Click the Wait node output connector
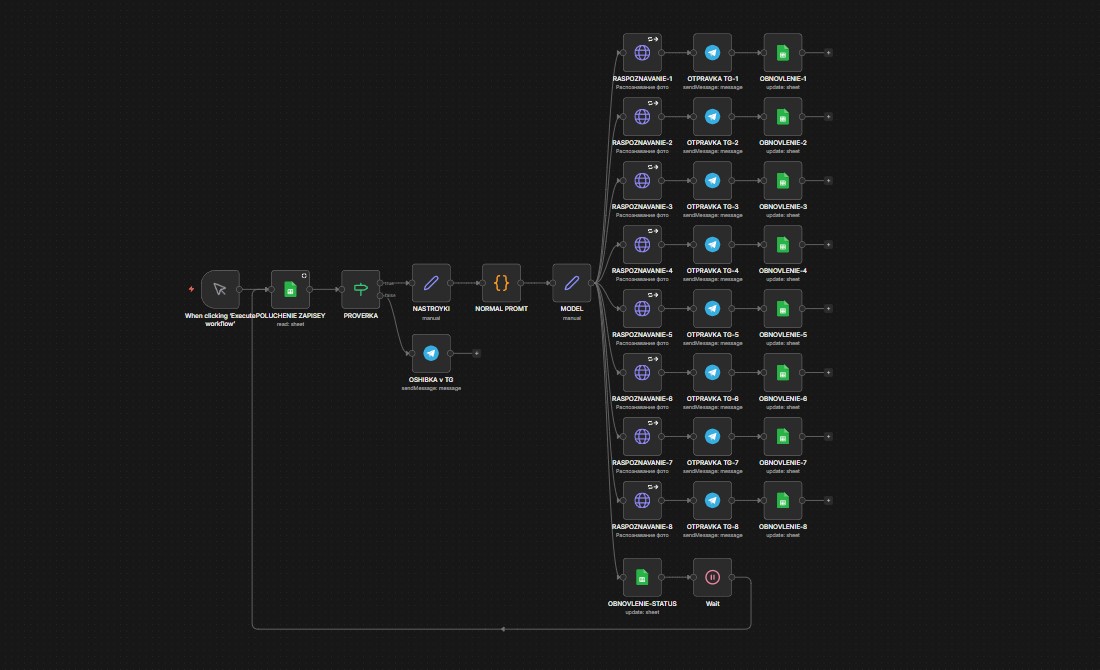This screenshot has width=1100, height=670. 733,577
